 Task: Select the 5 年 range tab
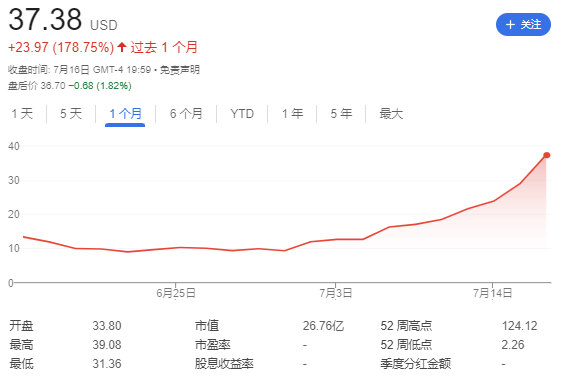tap(341, 114)
